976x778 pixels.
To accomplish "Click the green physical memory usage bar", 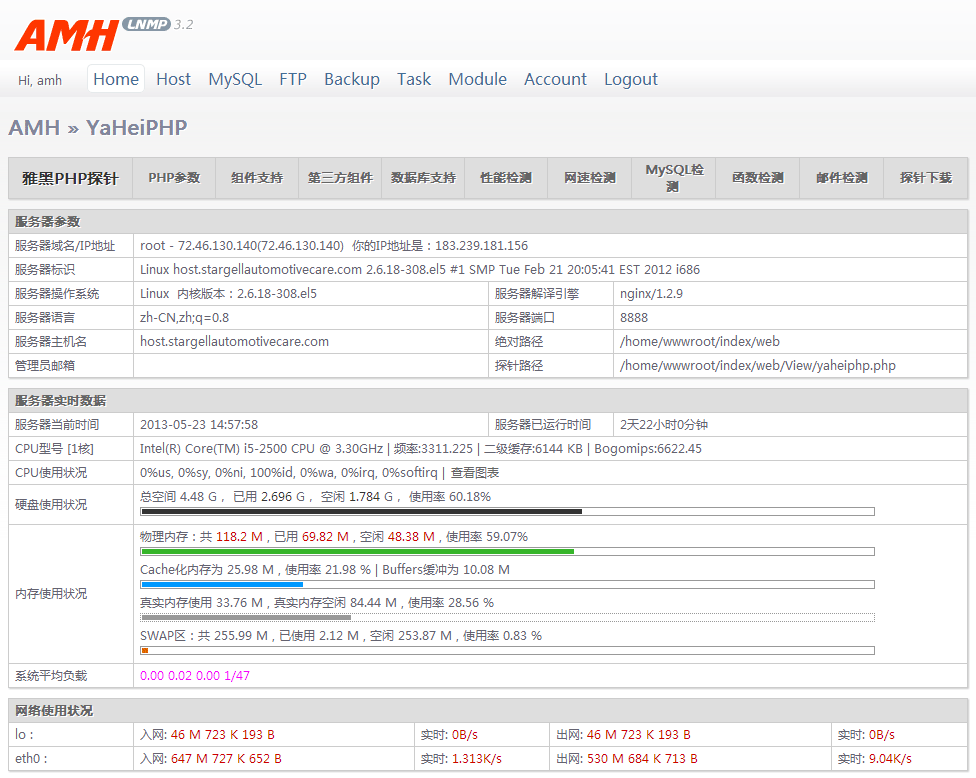I will [357, 551].
